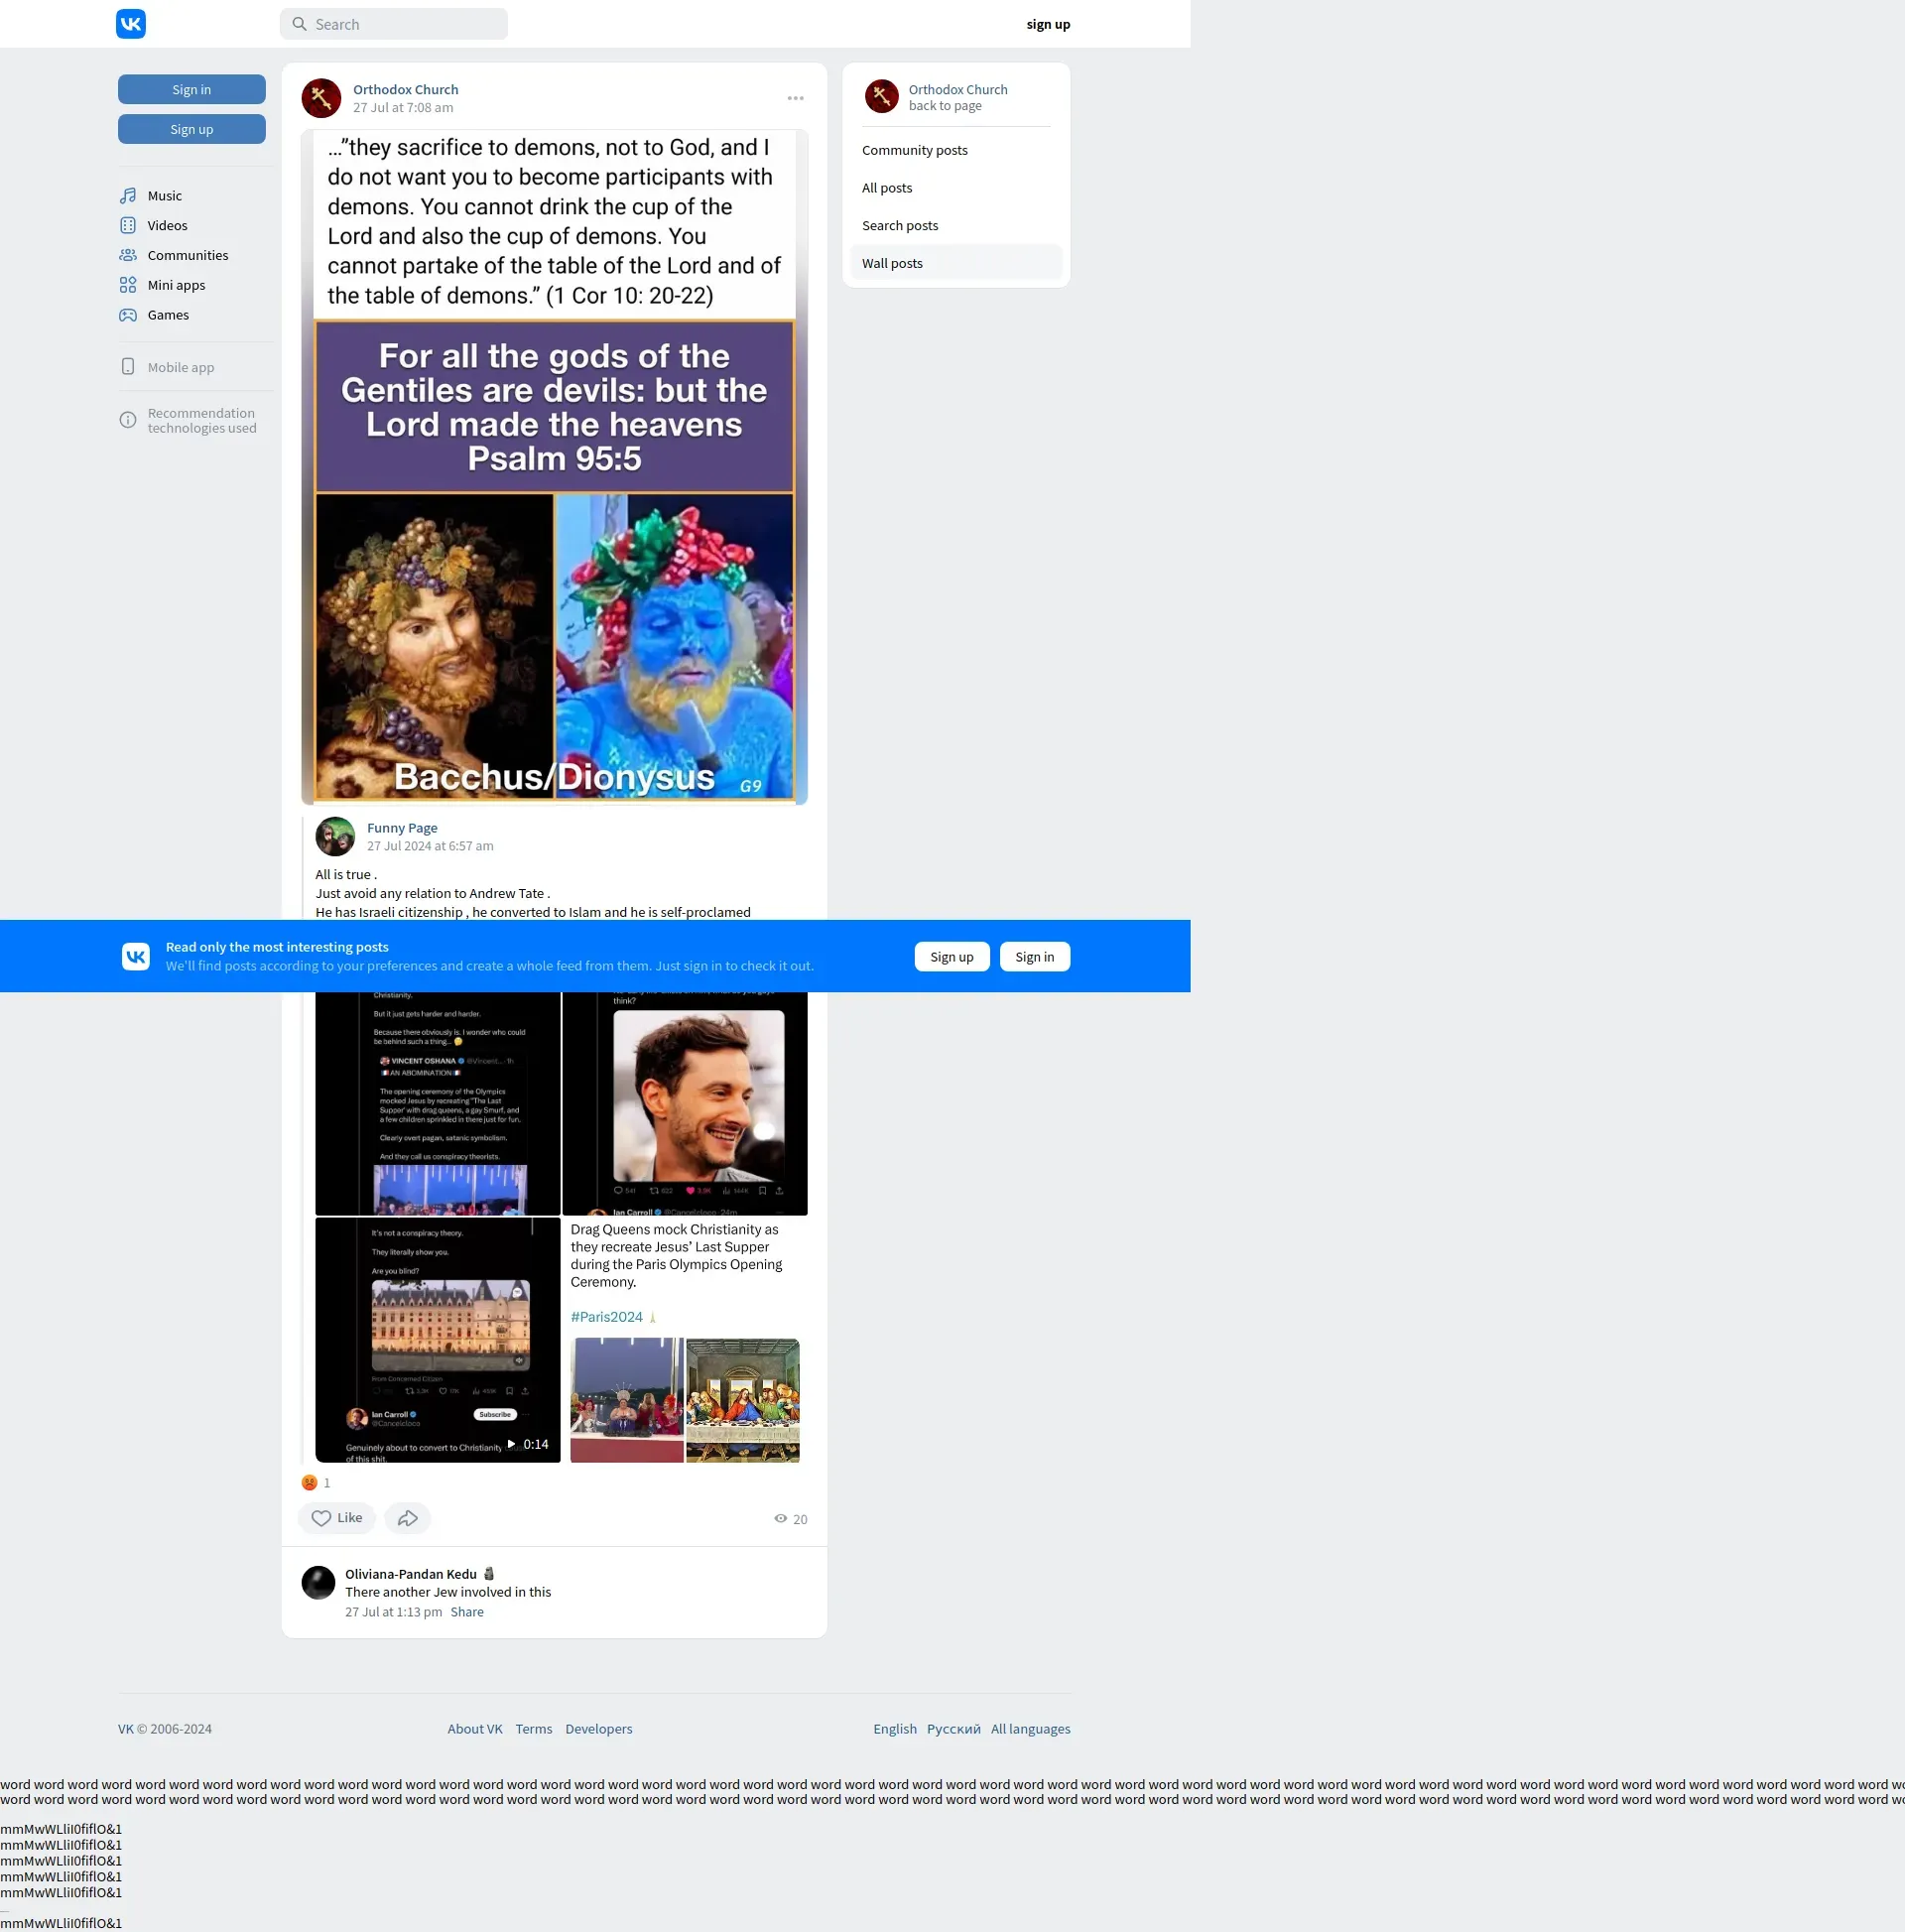Open the #Paris2024 hashtag link
The width and height of the screenshot is (1905, 1932).
(x=606, y=1317)
